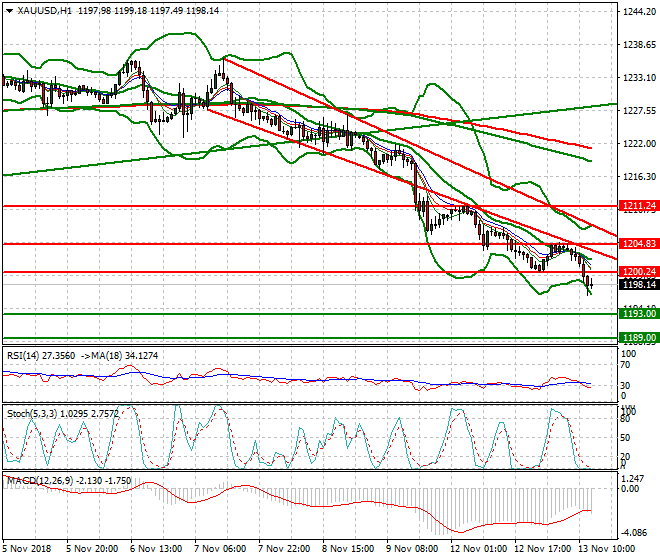This screenshot has width=660, height=560.
Task: Click the 1216.30 price scale value
Action: tap(639, 176)
